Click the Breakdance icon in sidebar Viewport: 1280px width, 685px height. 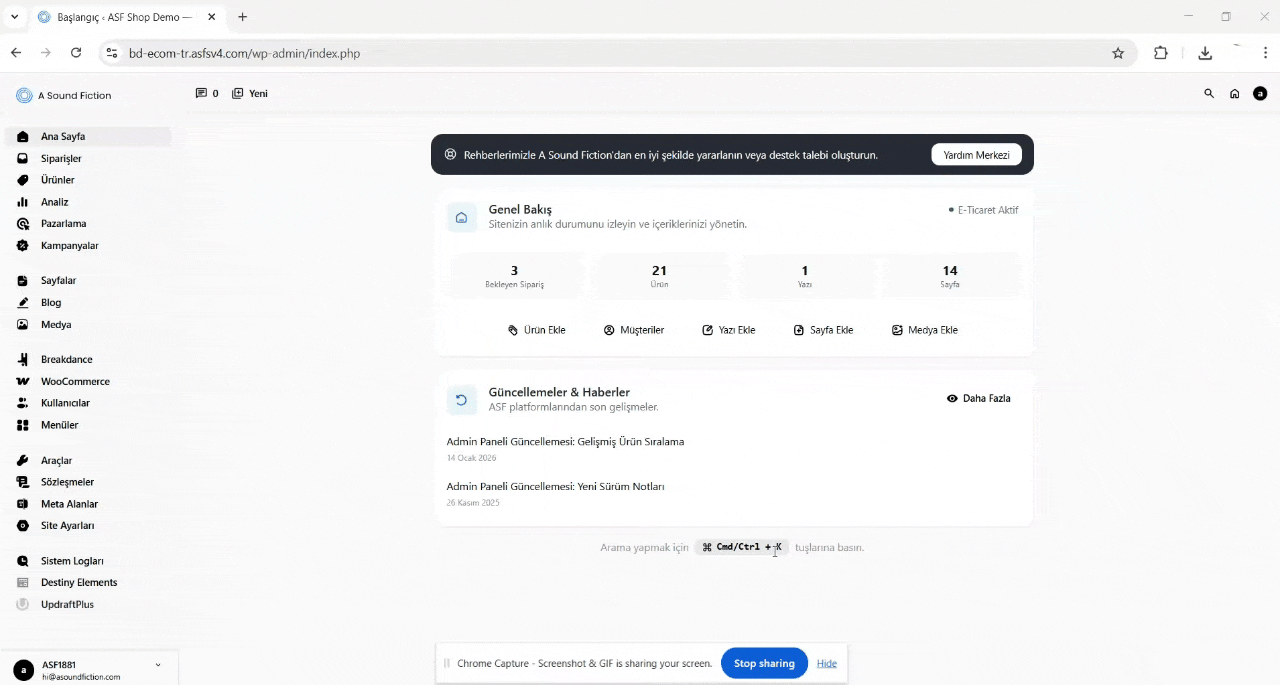22,359
